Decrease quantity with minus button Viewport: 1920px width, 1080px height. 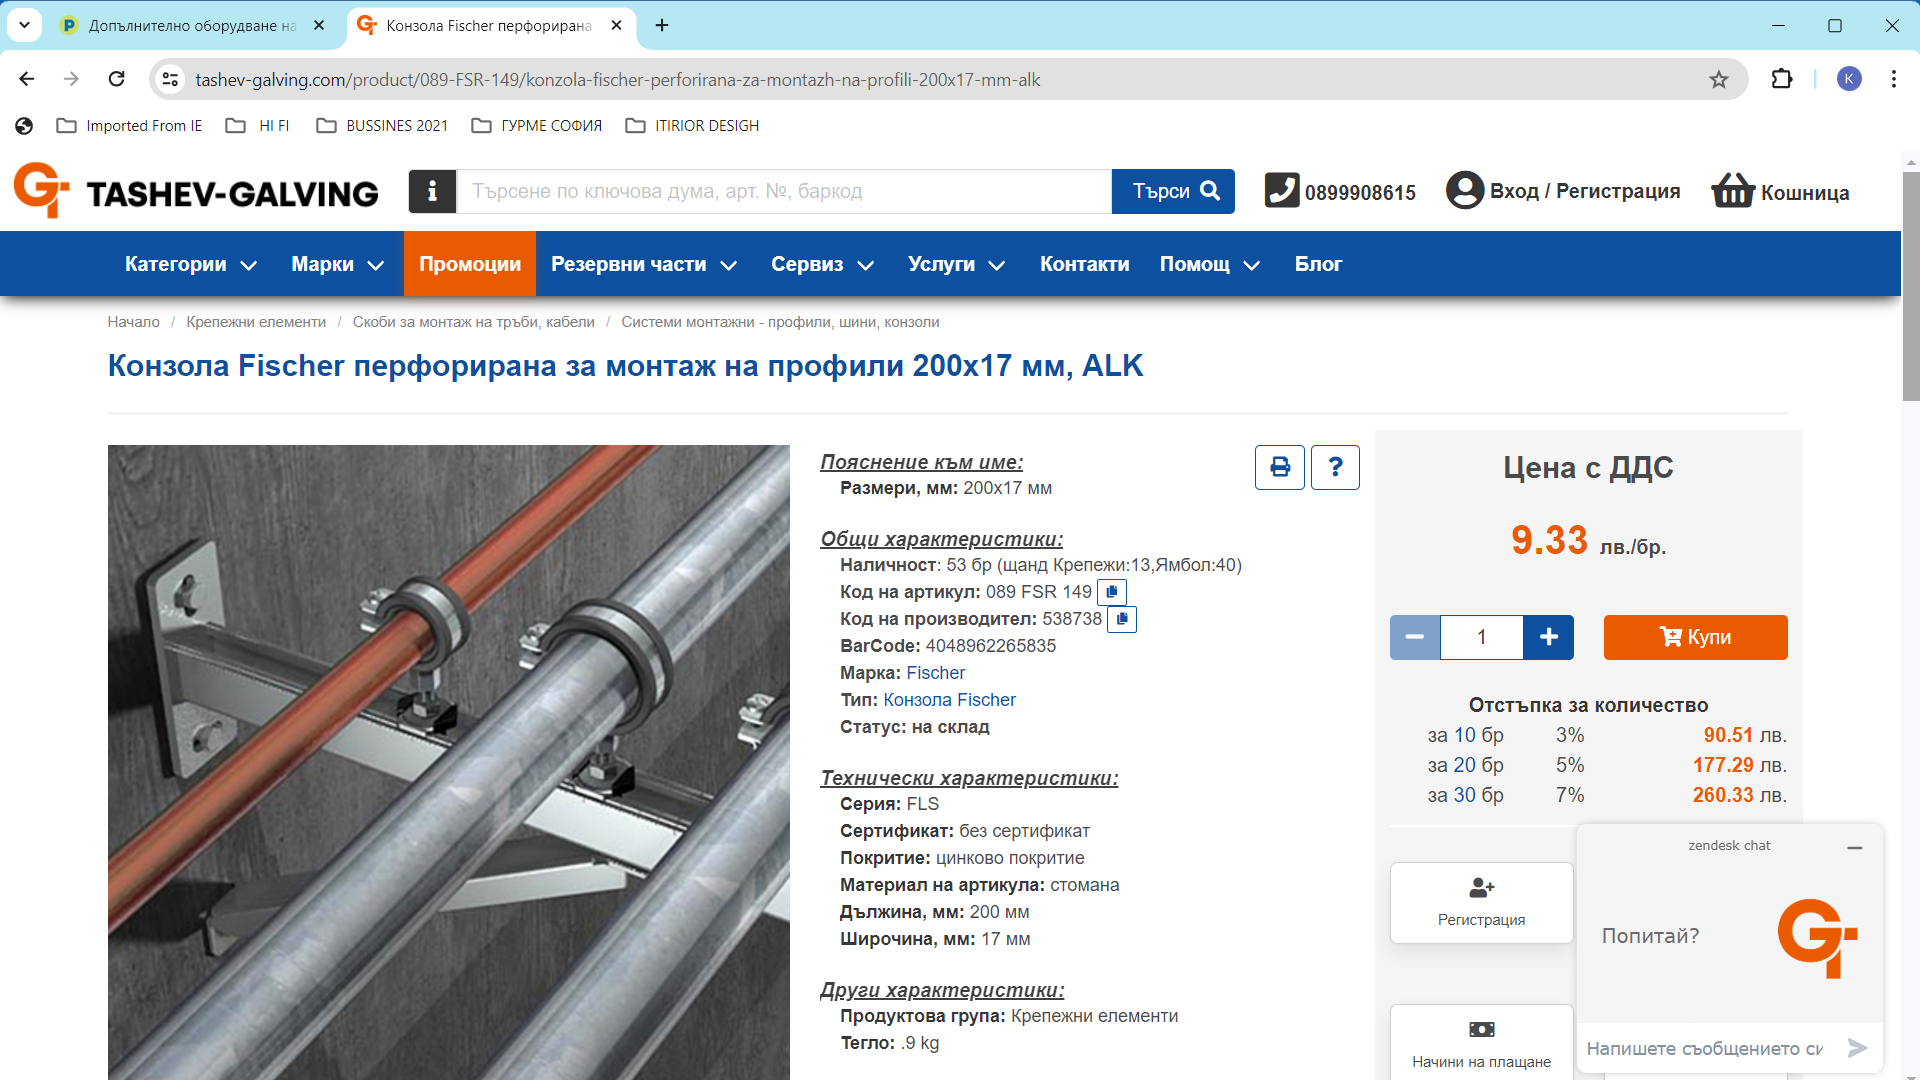(x=1414, y=637)
